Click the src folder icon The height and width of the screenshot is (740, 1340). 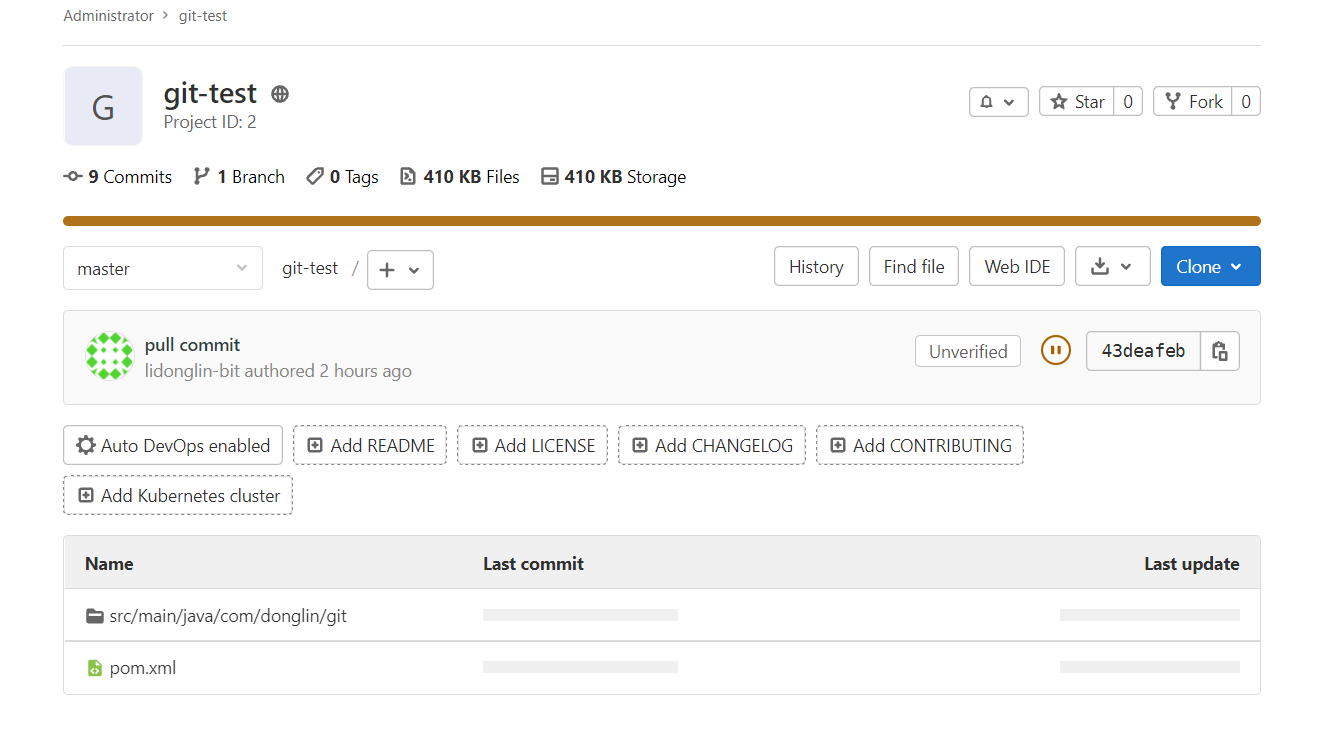tap(95, 616)
